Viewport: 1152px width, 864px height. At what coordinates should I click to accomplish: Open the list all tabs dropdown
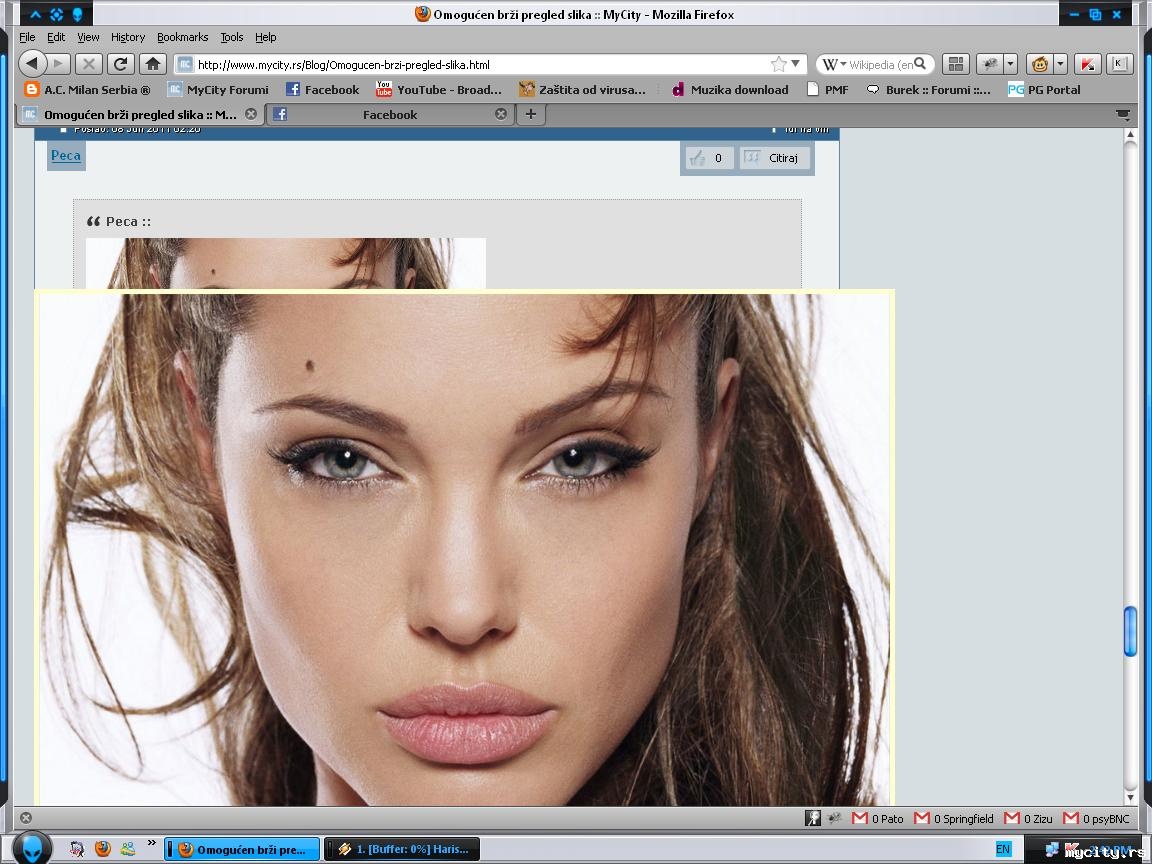(x=1123, y=115)
